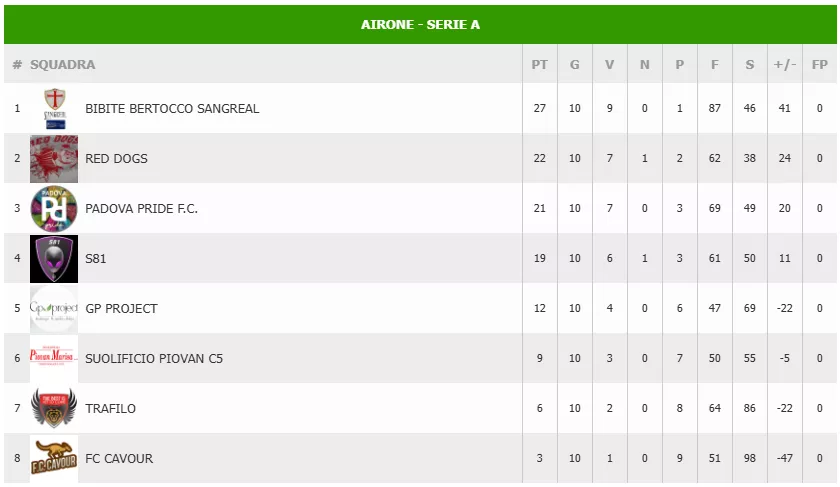This screenshot has width=840, height=487.
Task: Click the AIRONE - SERIE A header
Action: (x=421, y=25)
